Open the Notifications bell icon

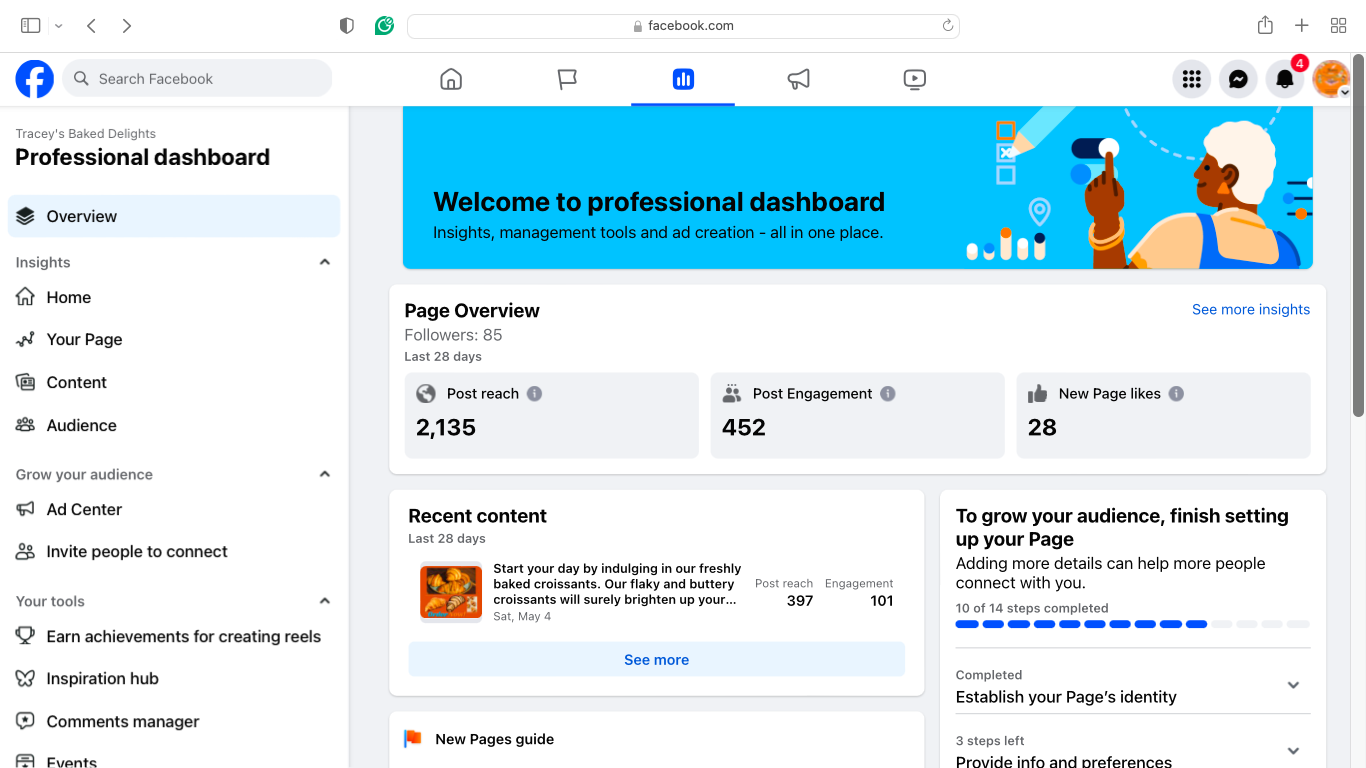point(1285,79)
